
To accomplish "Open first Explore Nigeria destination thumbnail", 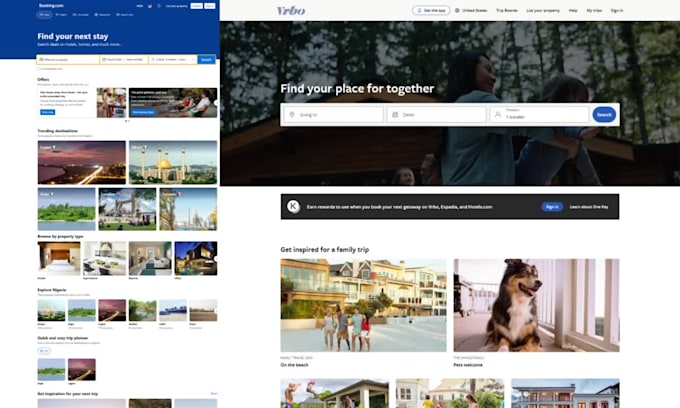I will 51,310.
